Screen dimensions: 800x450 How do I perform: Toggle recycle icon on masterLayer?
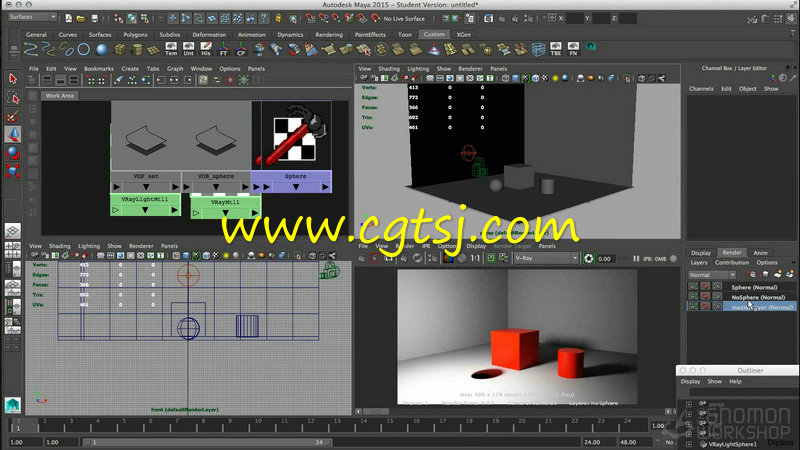pos(705,307)
